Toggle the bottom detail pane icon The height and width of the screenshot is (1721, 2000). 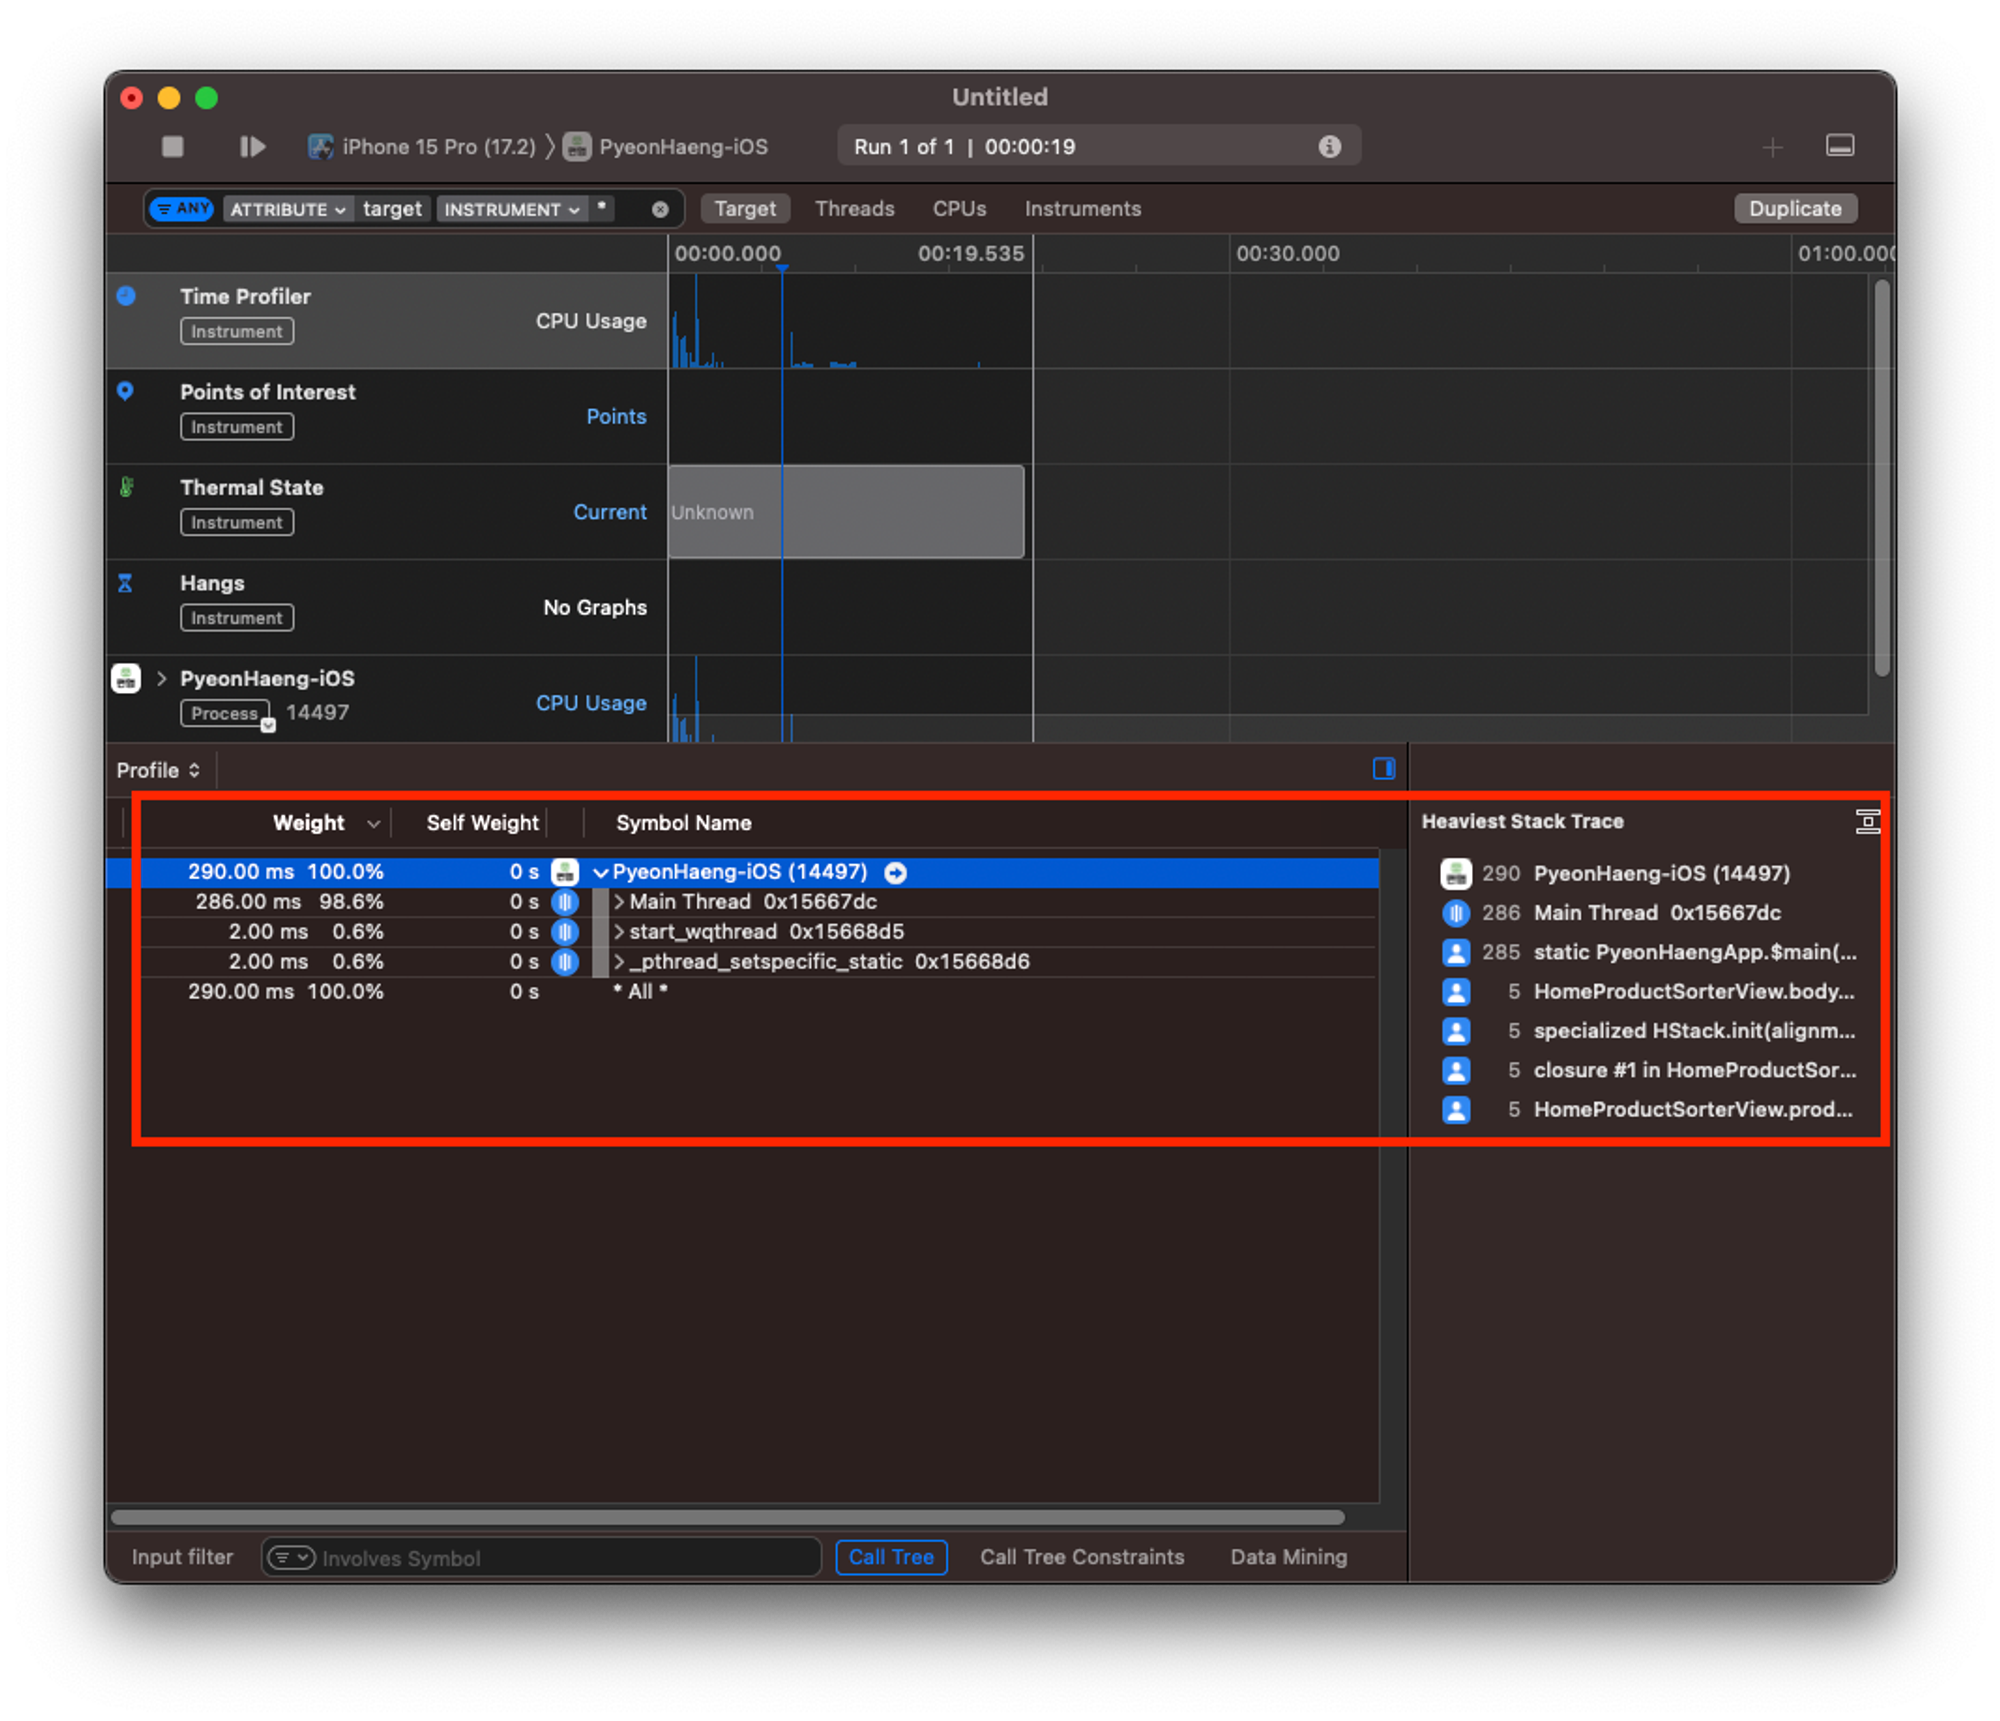(1839, 146)
